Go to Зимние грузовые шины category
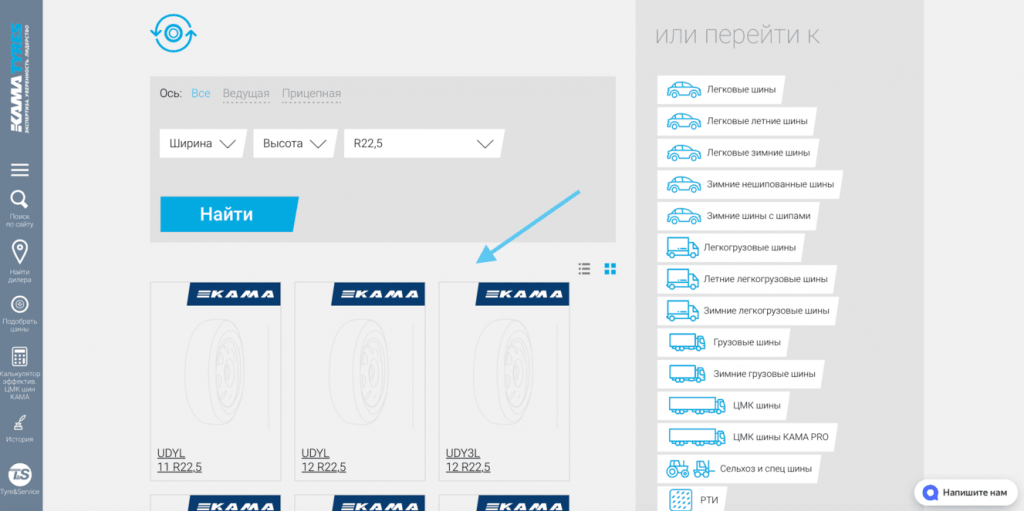This screenshot has height=511, width=1024. pyautogui.click(x=741, y=374)
